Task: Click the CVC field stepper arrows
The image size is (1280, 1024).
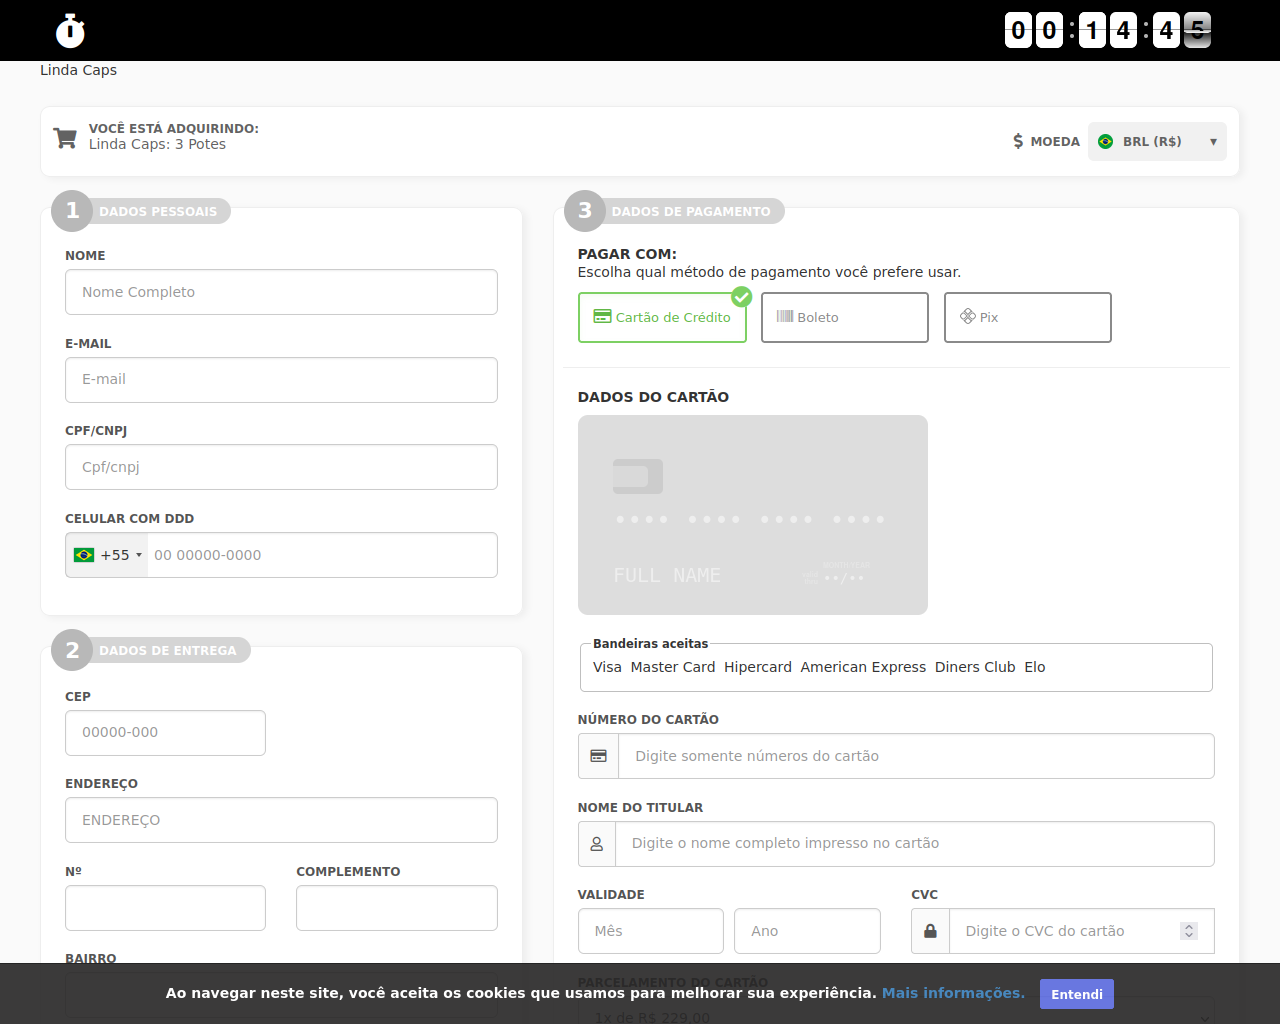Action: point(1189,931)
